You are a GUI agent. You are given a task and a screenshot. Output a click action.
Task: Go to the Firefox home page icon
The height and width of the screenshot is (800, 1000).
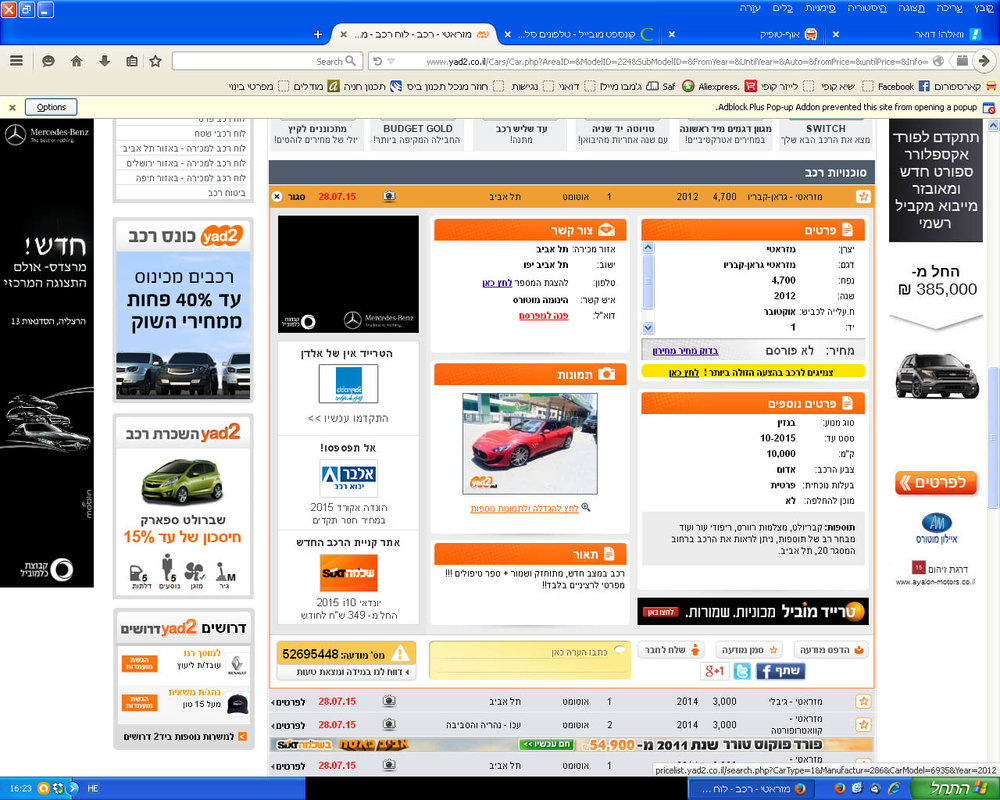click(x=77, y=61)
